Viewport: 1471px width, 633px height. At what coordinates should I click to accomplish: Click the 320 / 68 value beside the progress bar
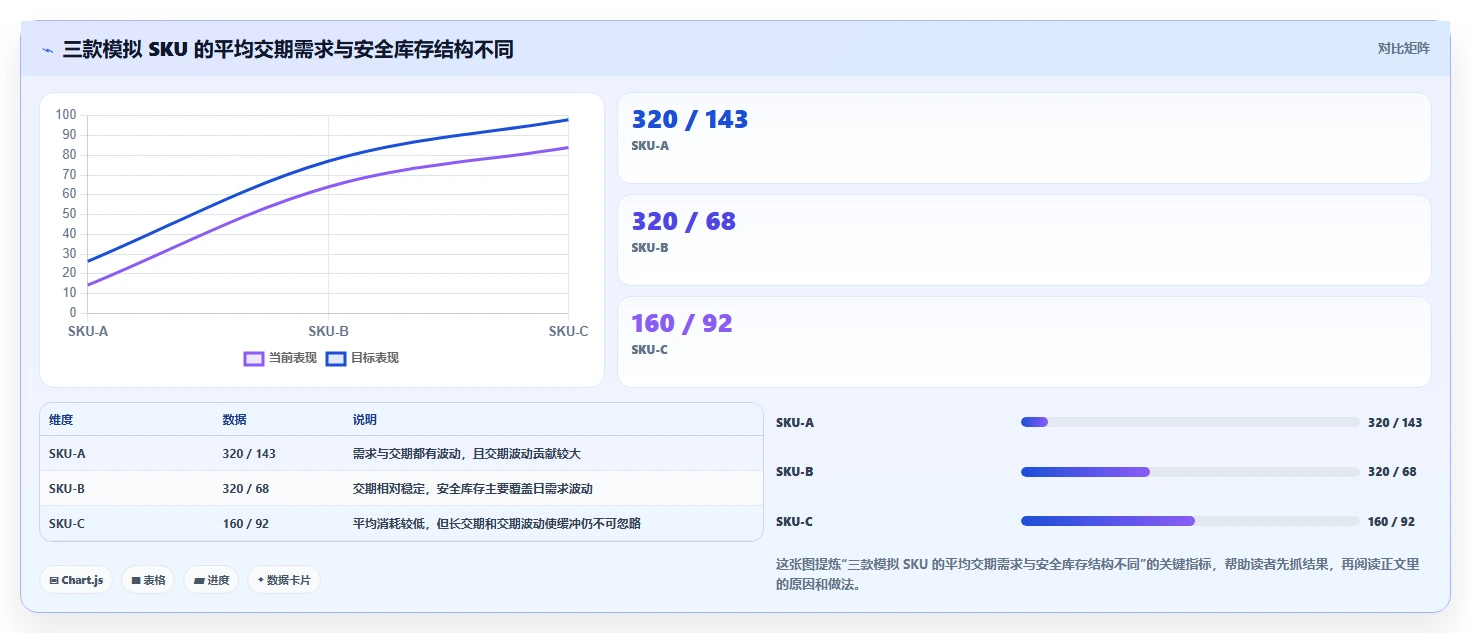pos(1392,472)
